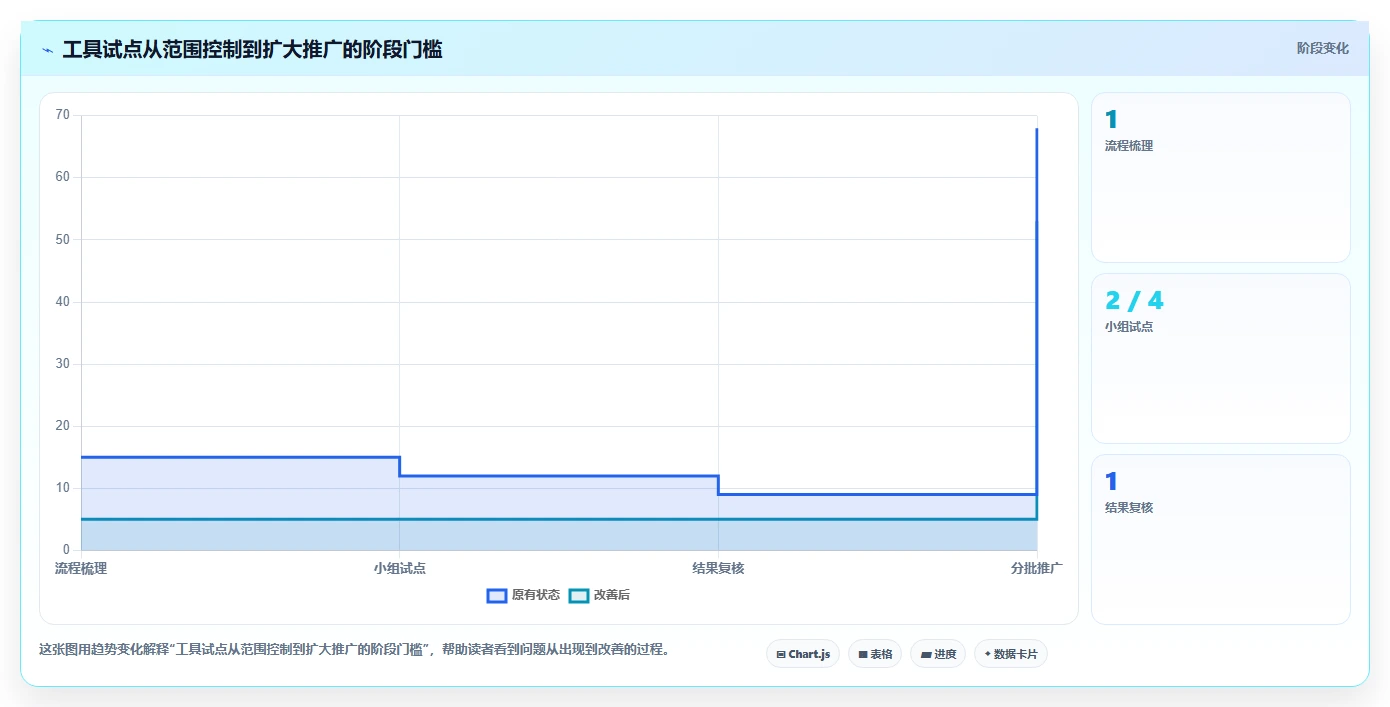Click the 70 y-axis value
Viewport: 1390px width, 707px height.
pyautogui.click(x=63, y=115)
